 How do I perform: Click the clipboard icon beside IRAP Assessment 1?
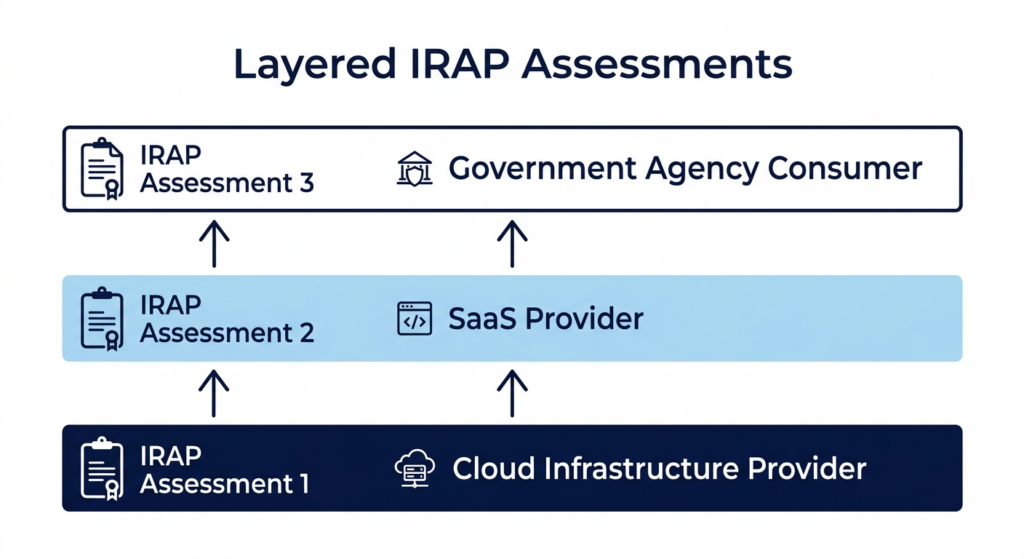tap(102, 469)
